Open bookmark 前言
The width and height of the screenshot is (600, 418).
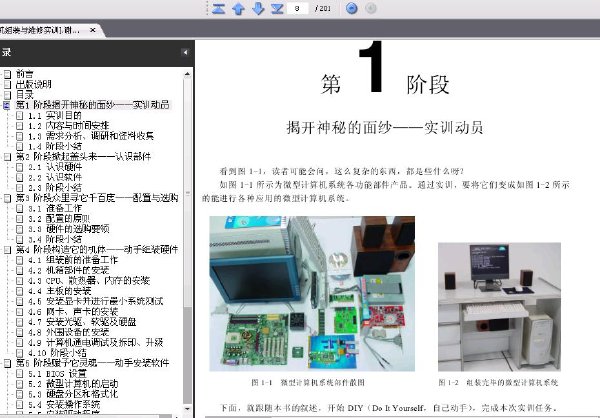[25, 74]
